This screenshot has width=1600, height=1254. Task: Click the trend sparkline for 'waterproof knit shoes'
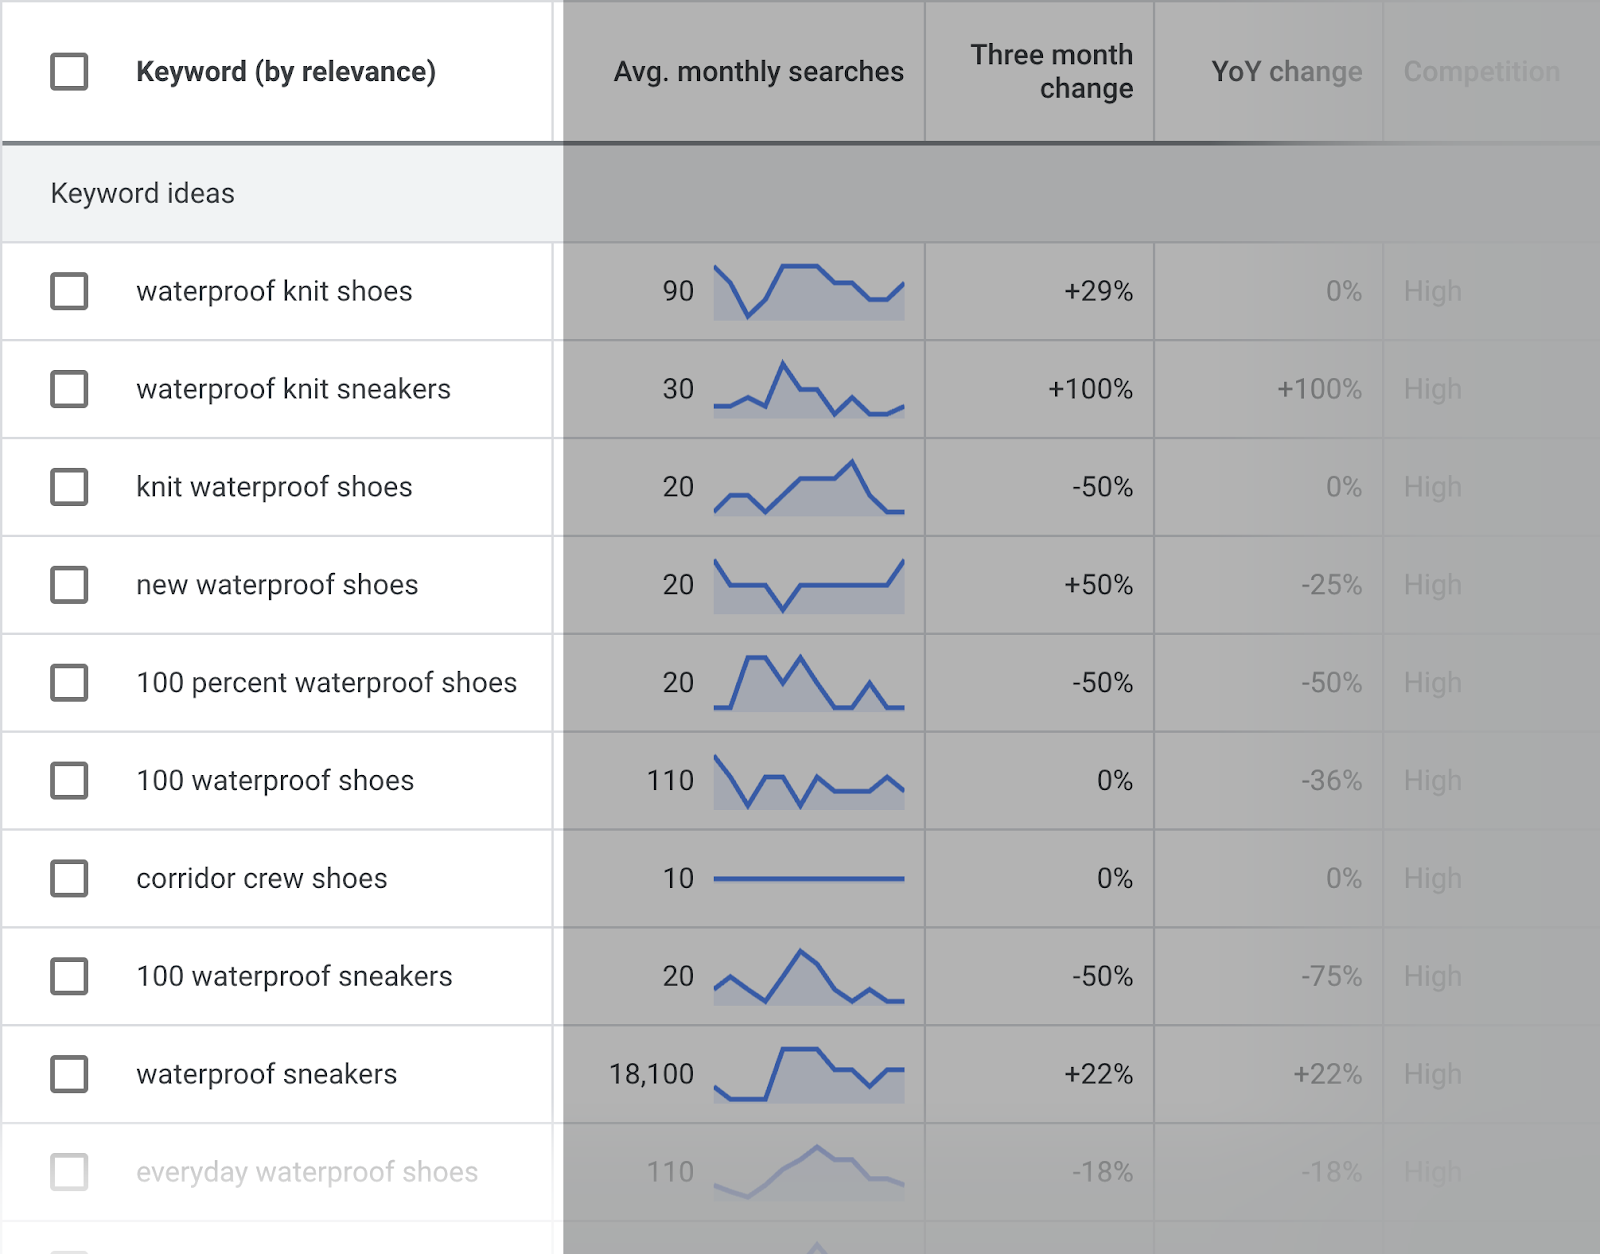tap(808, 292)
